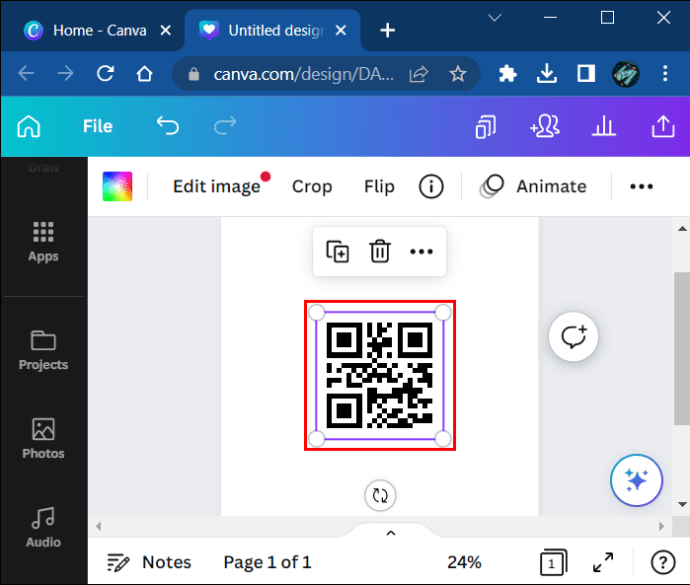Open the rainbow color picker swatch
Viewport: 690px width, 585px height.
117,187
